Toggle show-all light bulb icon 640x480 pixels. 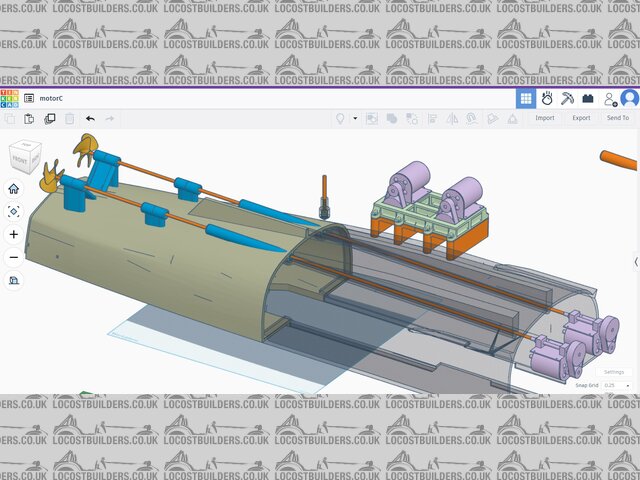(340, 118)
